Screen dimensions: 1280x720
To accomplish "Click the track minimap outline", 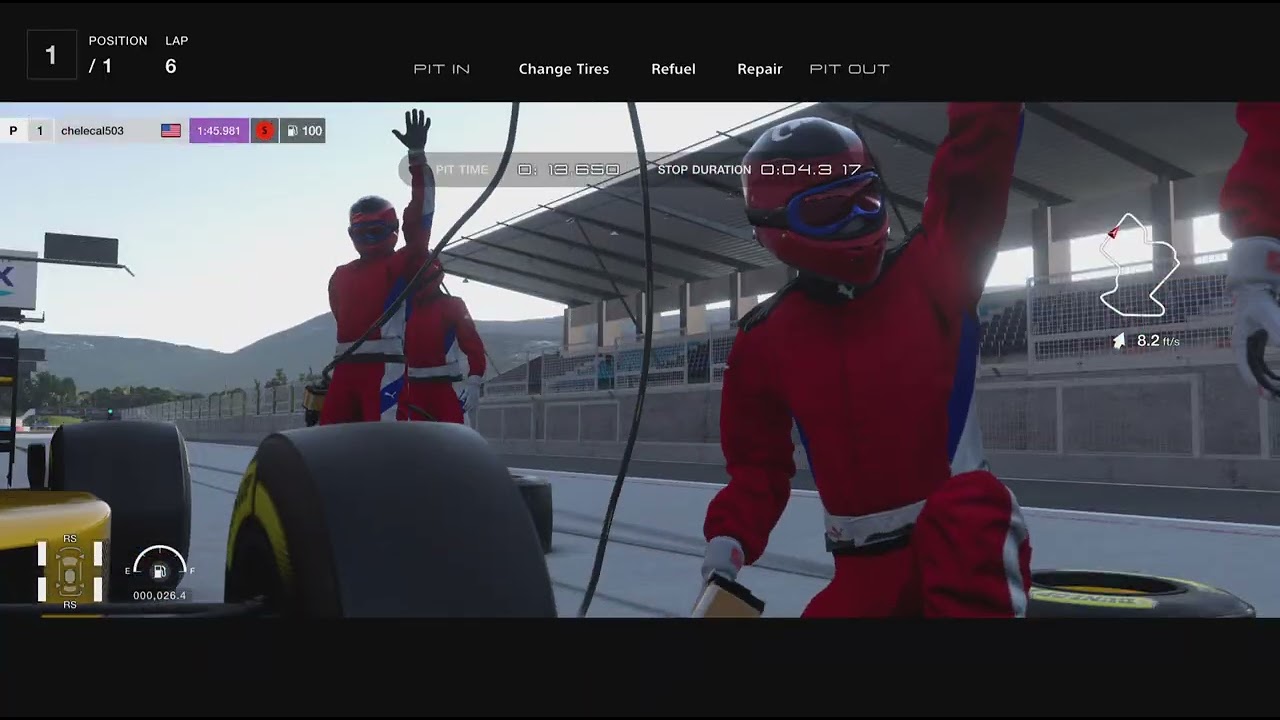I will click(x=1139, y=264).
